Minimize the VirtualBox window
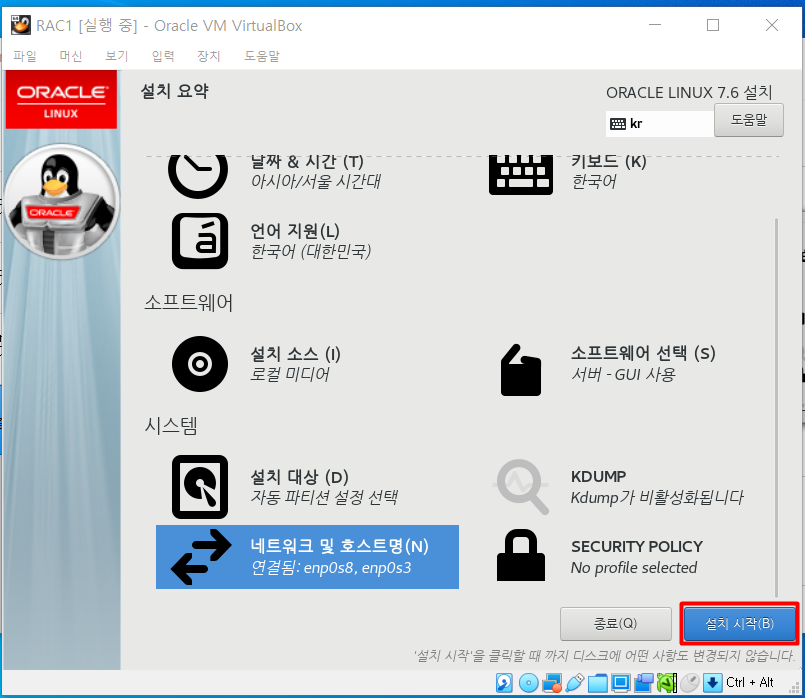The height and width of the screenshot is (698, 805). 655,25
